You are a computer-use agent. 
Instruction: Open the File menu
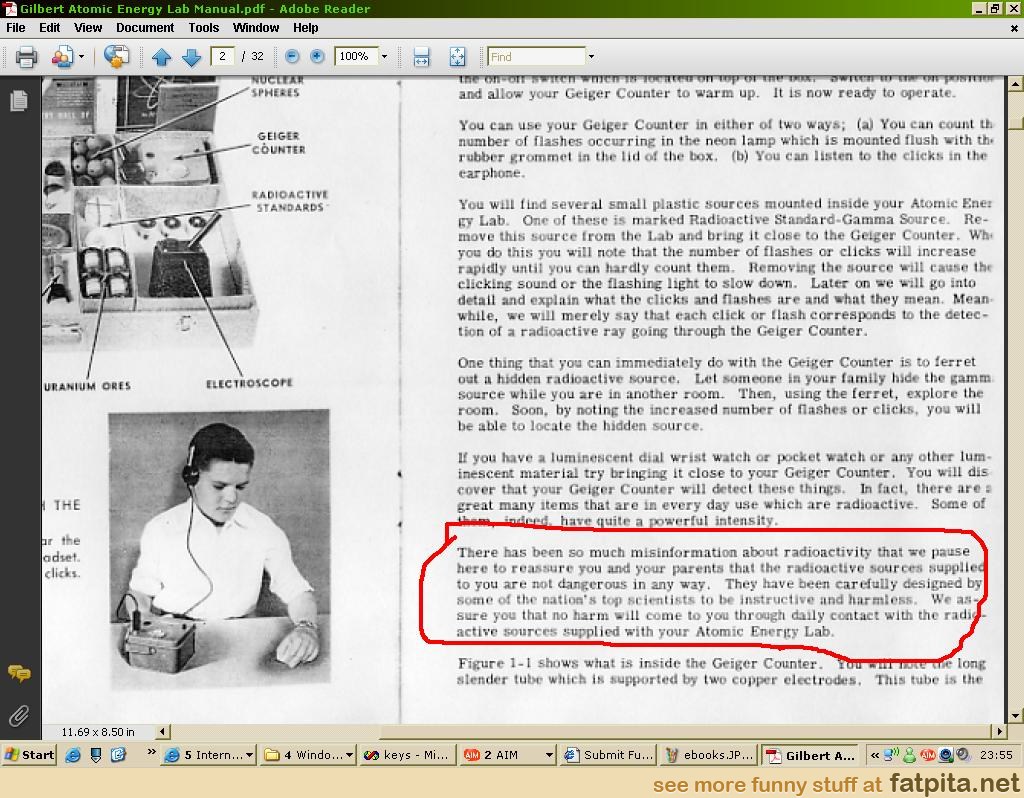point(16,28)
